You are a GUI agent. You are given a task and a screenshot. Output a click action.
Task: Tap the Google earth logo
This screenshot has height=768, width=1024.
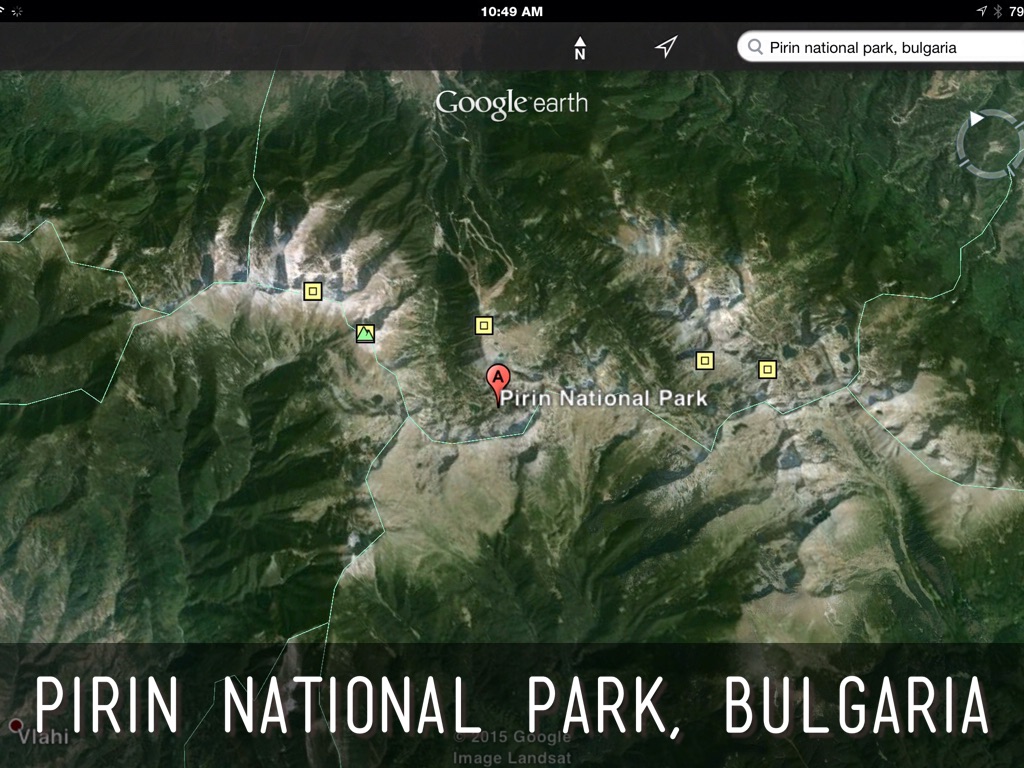click(x=511, y=103)
